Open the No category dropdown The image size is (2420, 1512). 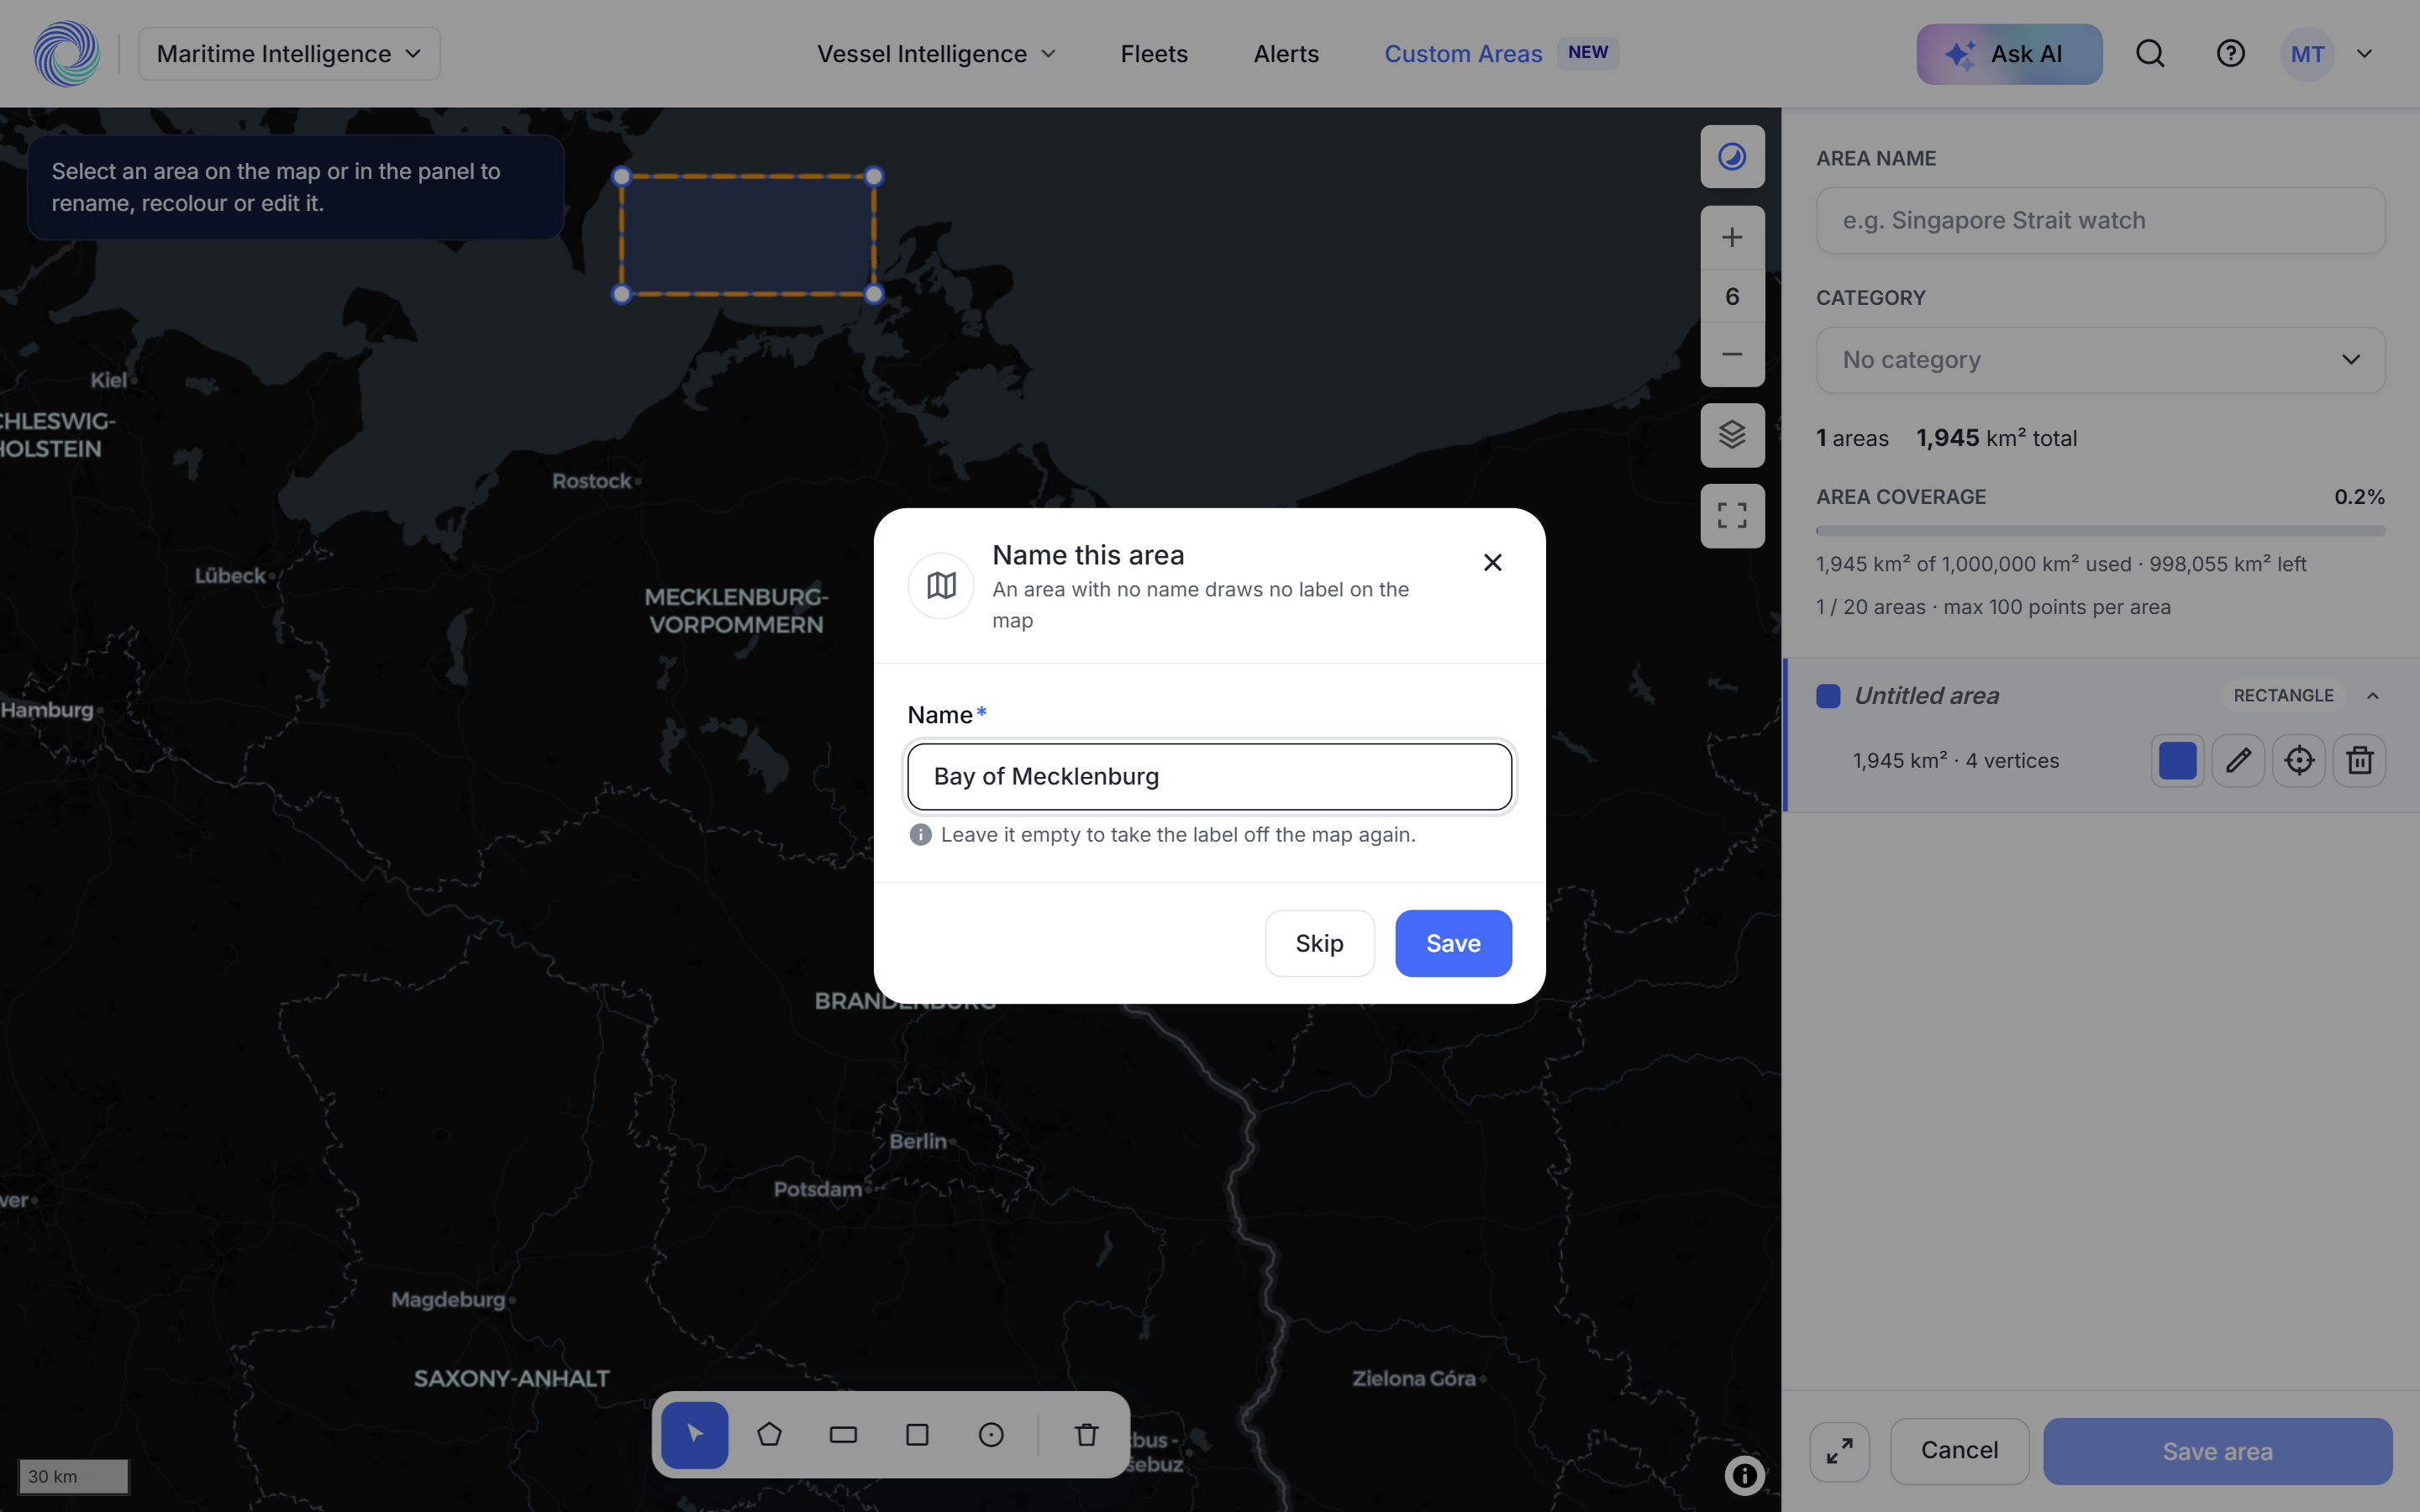pyautogui.click(x=2100, y=359)
